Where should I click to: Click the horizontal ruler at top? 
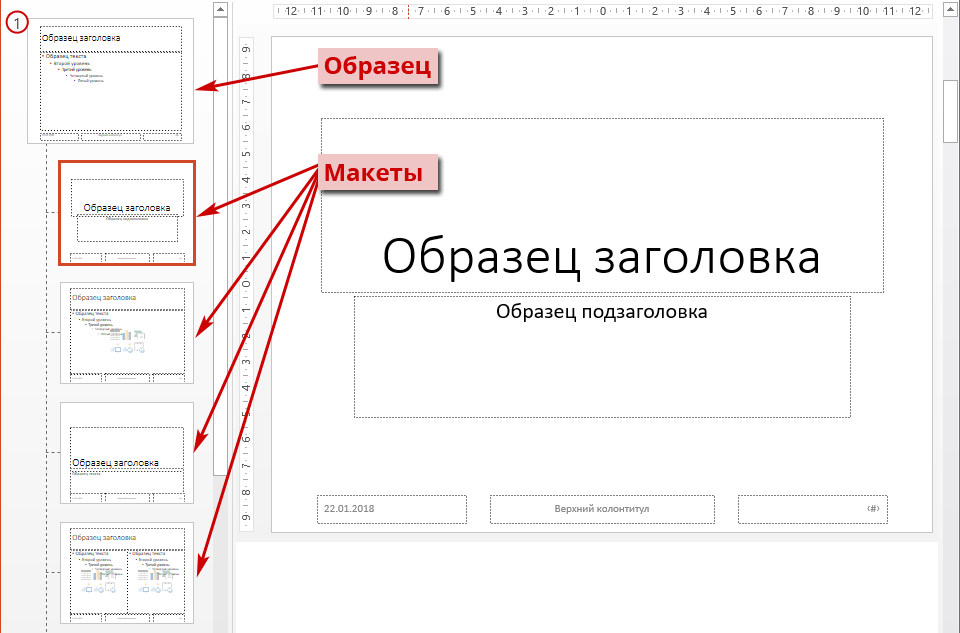(602, 11)
